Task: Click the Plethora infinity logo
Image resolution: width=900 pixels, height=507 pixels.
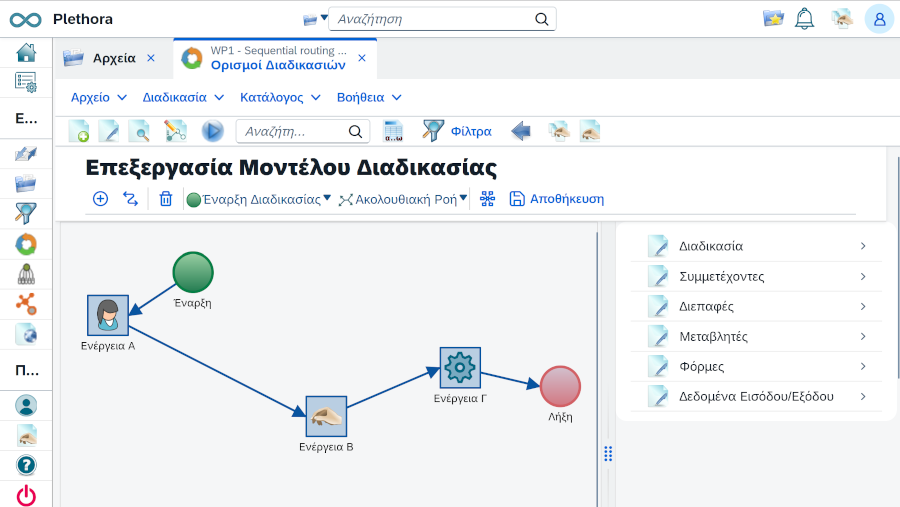Action: coord(25,20)
